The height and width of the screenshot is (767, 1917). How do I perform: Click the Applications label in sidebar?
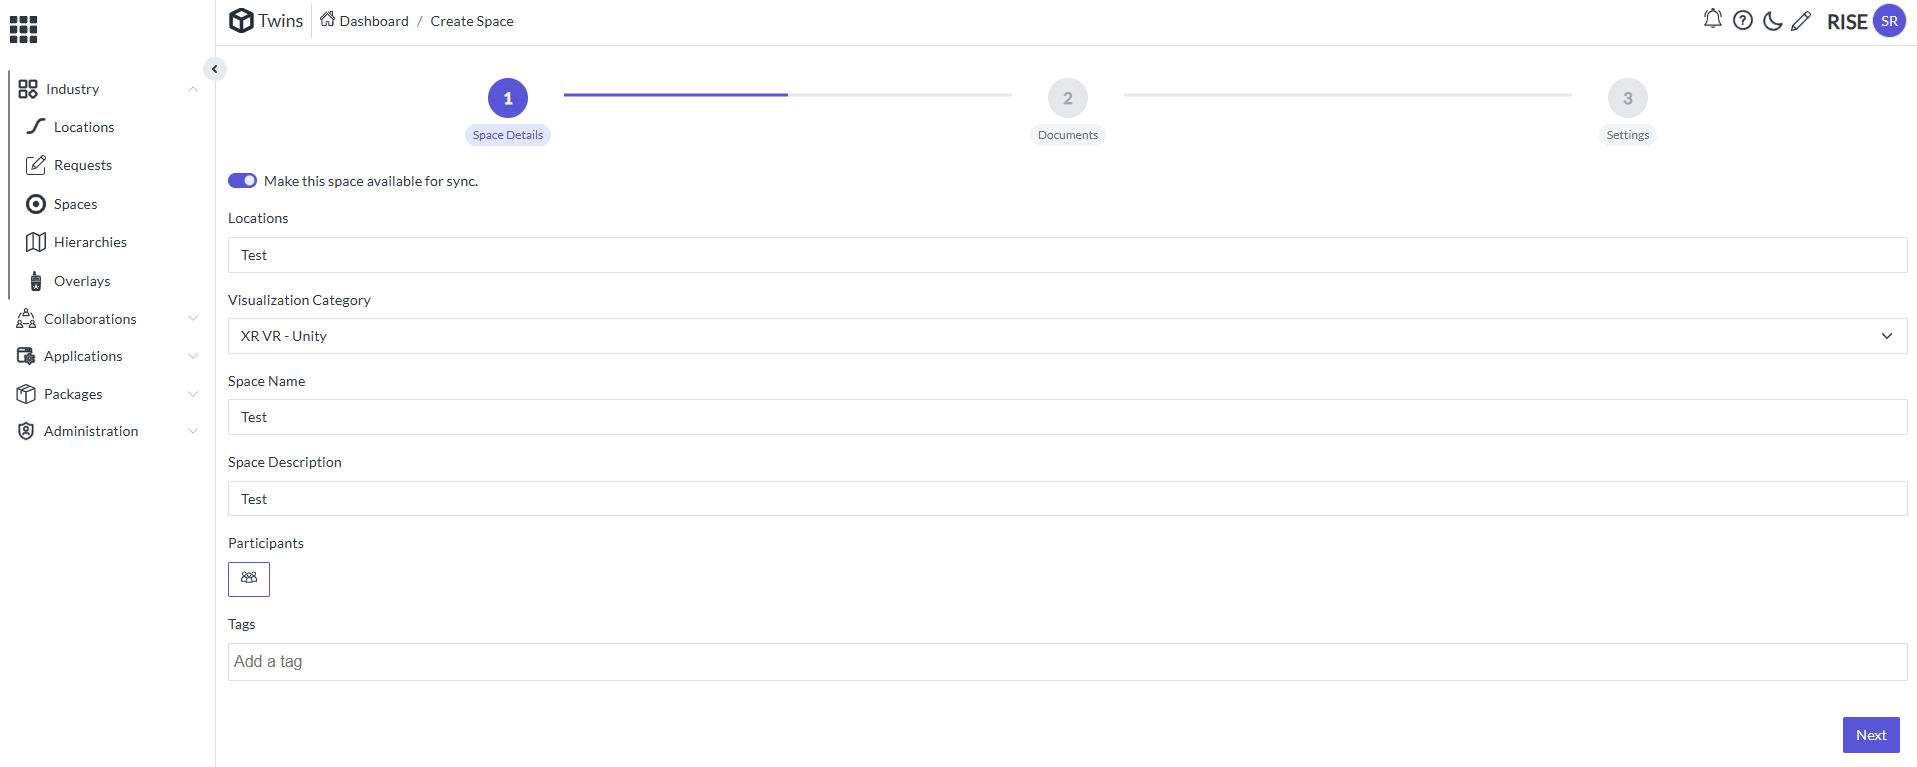tap(83, 356)
